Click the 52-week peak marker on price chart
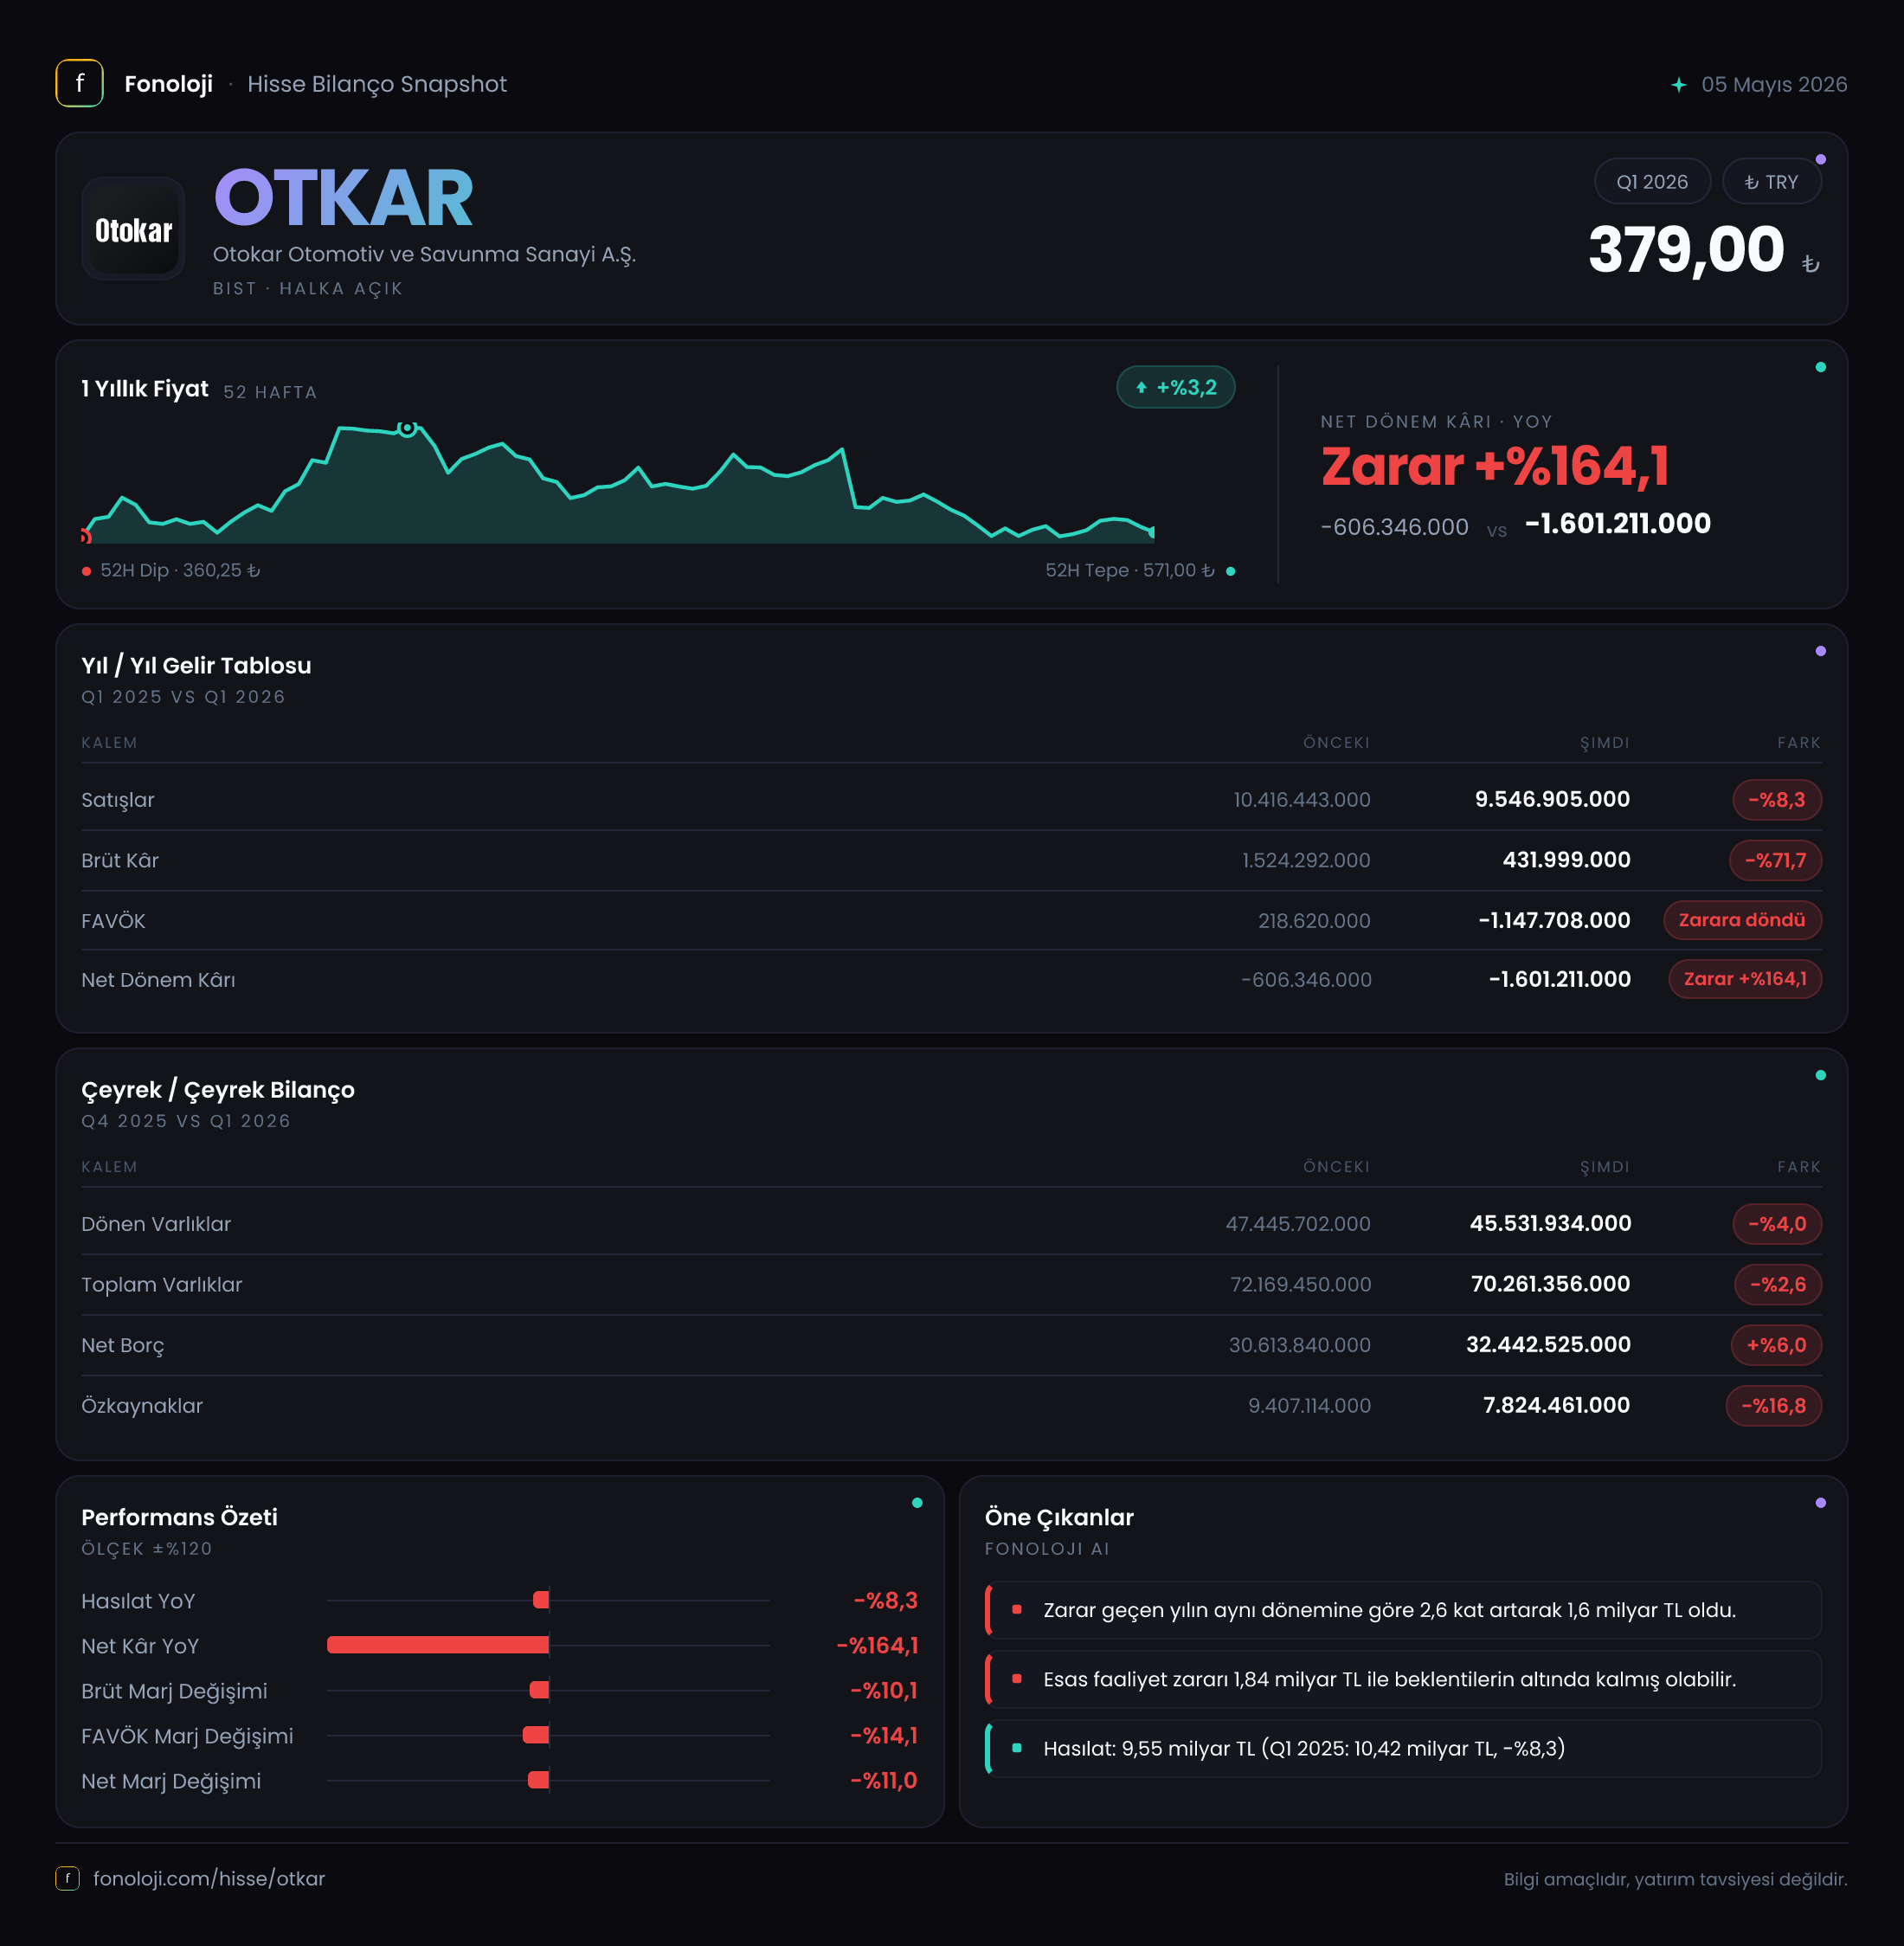This screenshot has height=1946, width=1904. (407, 429)
